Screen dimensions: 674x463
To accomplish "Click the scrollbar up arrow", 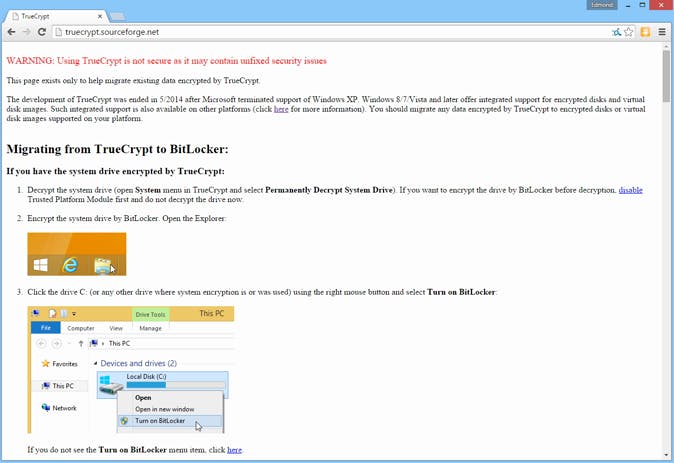I will click(x=666, y=46).
